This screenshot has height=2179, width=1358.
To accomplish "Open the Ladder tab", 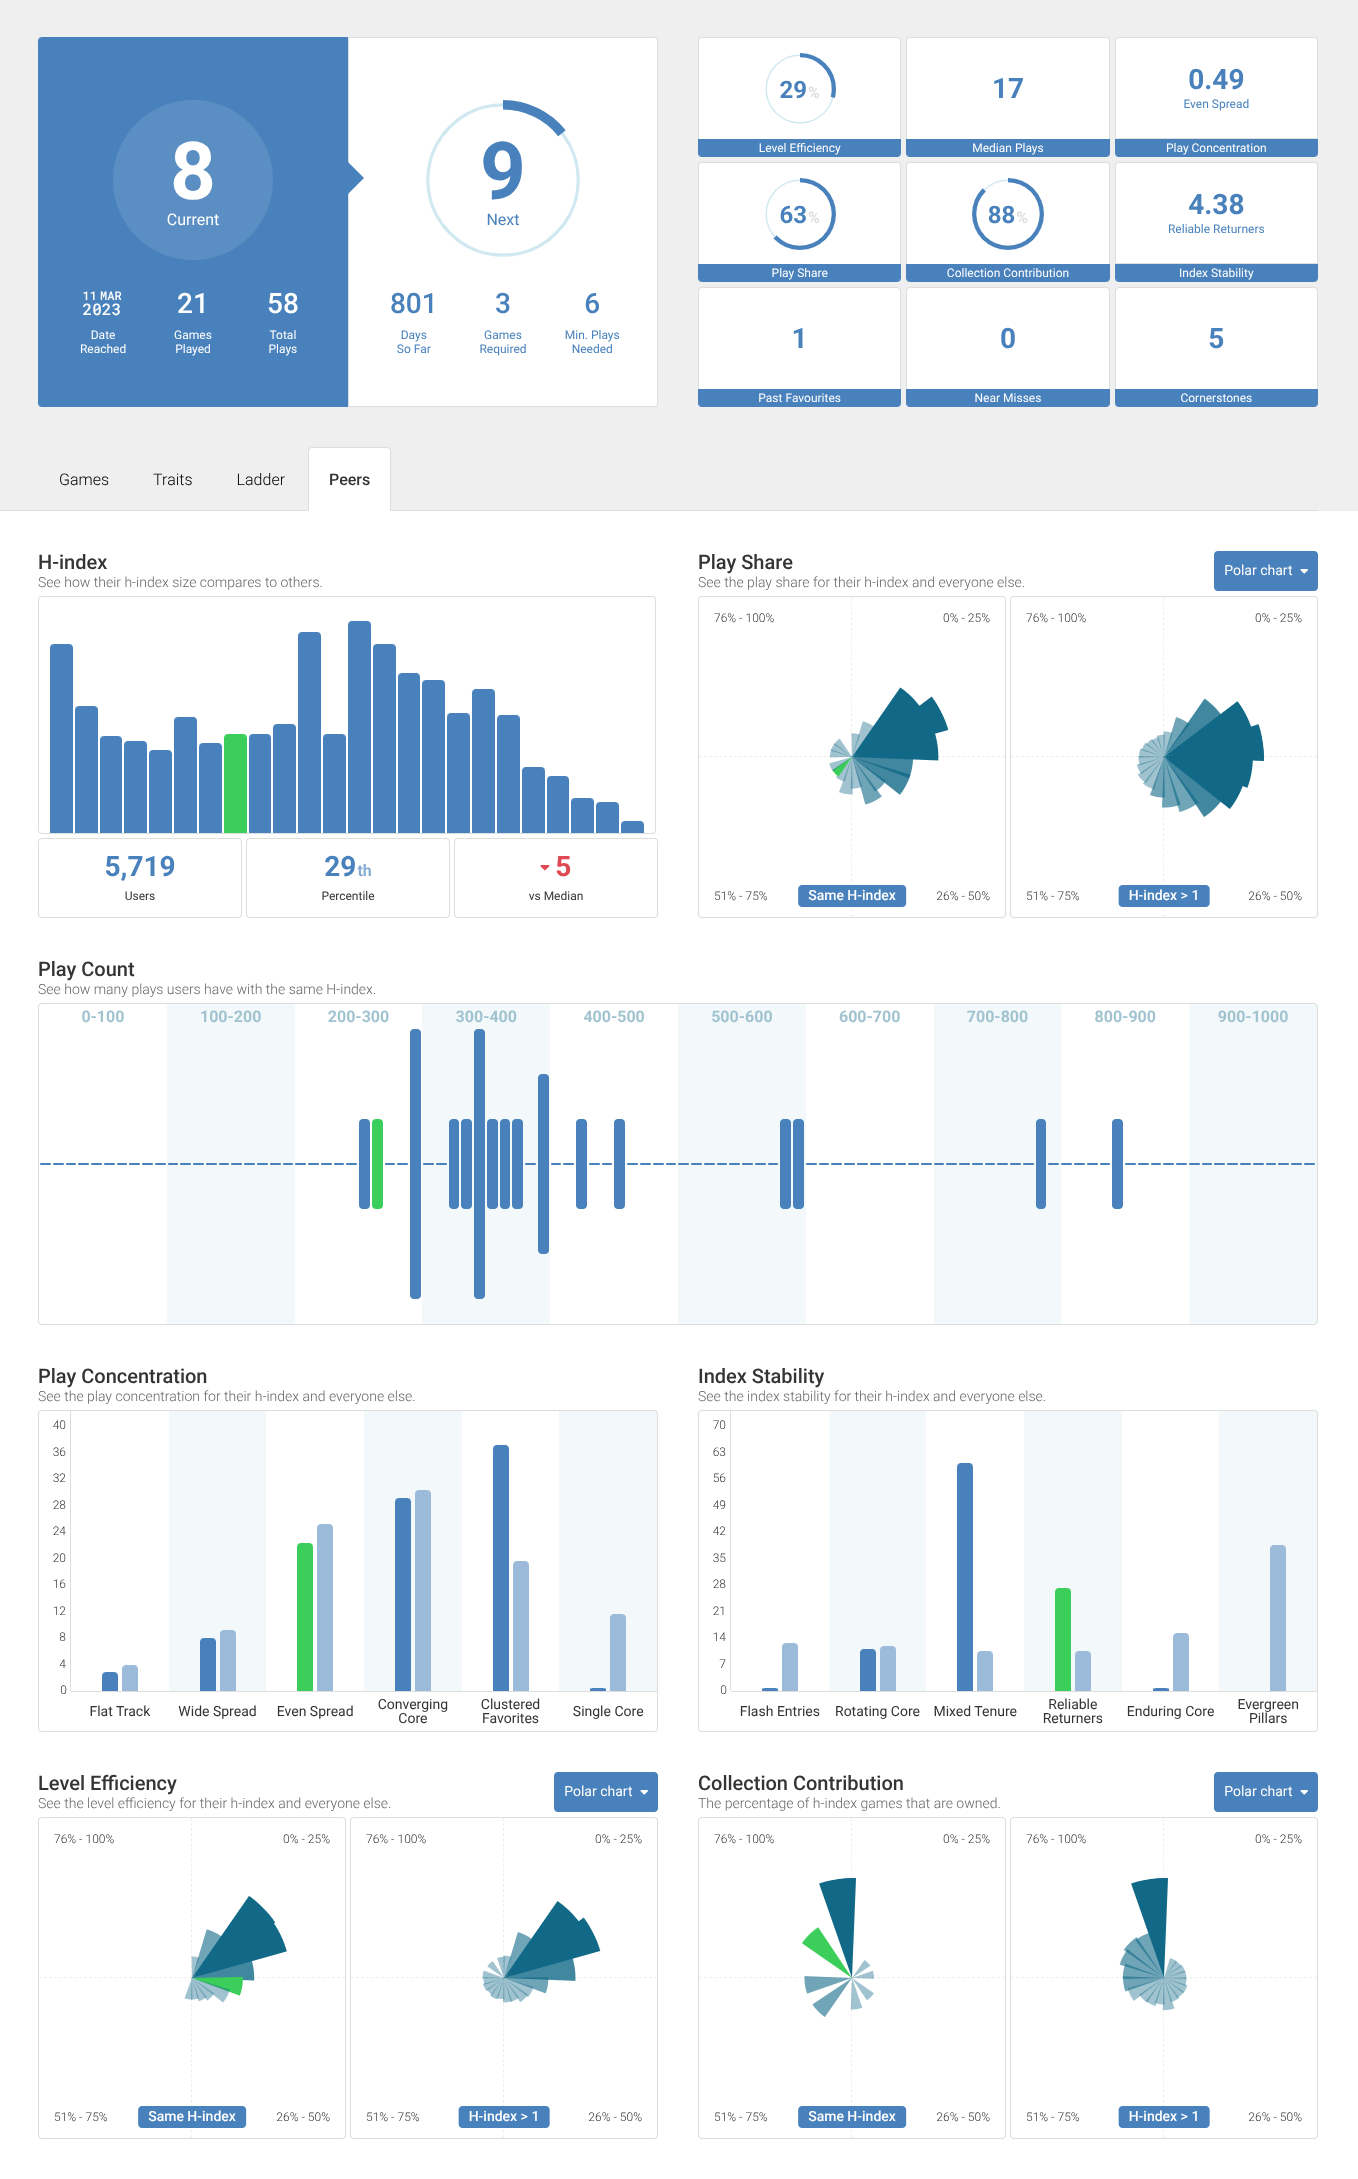I will click(x=260, y=480).
